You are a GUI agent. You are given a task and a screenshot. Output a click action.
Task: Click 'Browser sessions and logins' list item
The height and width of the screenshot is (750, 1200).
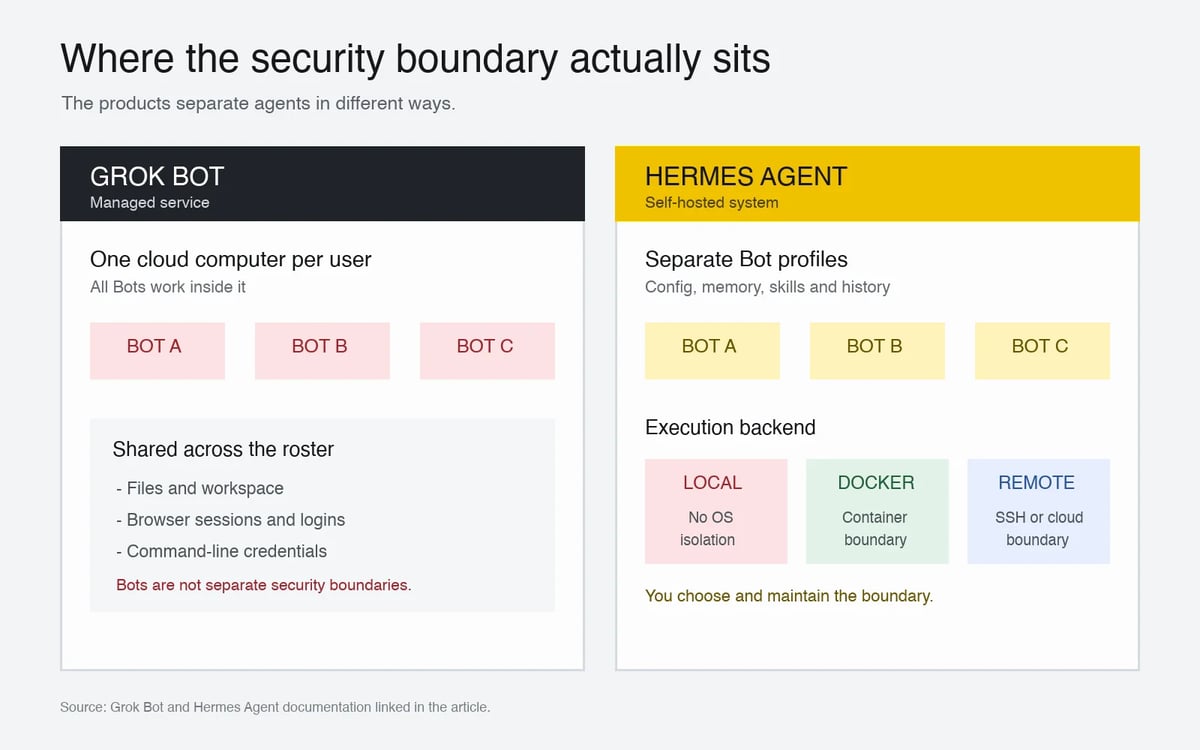coord(231,520)
